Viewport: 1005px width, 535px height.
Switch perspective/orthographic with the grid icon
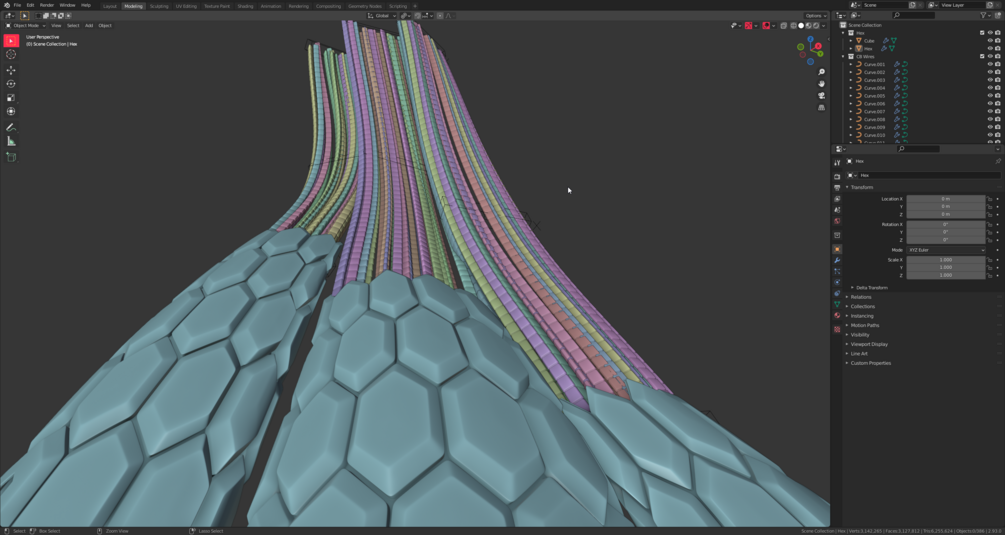pyautogui.click(x=822, y=108)
